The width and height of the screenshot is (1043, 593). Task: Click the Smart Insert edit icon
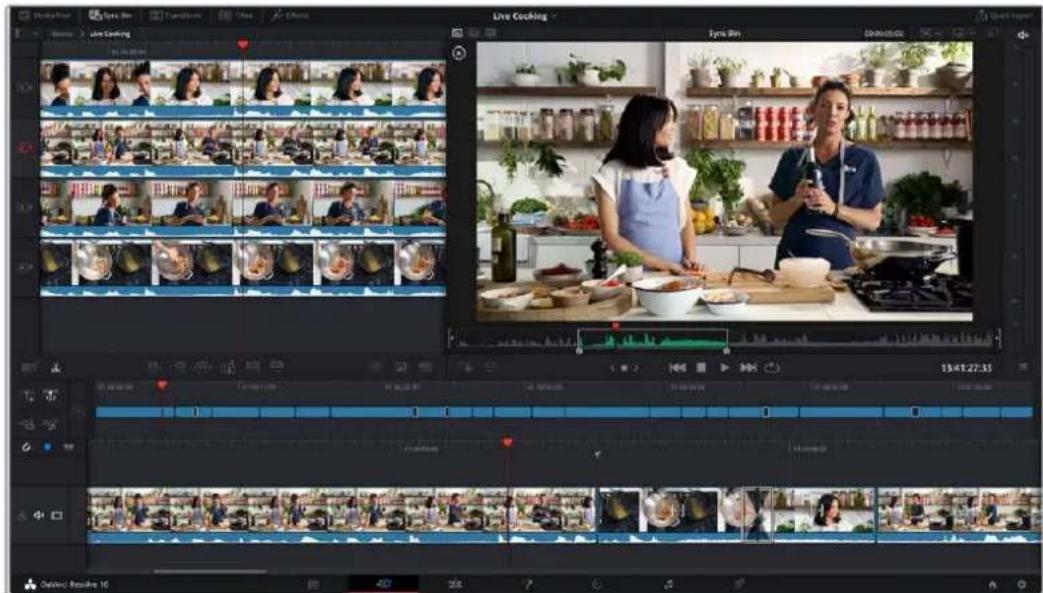click(154, 366)
